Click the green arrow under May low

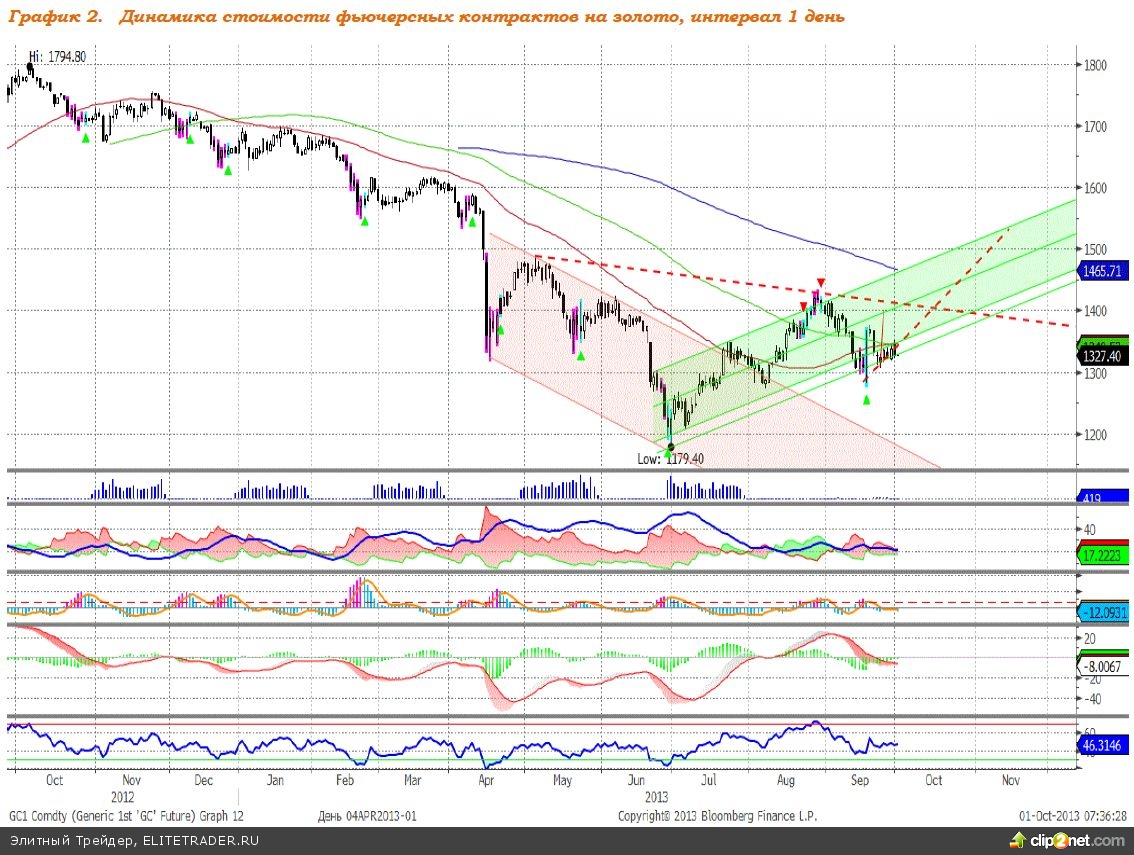point(581,356)
